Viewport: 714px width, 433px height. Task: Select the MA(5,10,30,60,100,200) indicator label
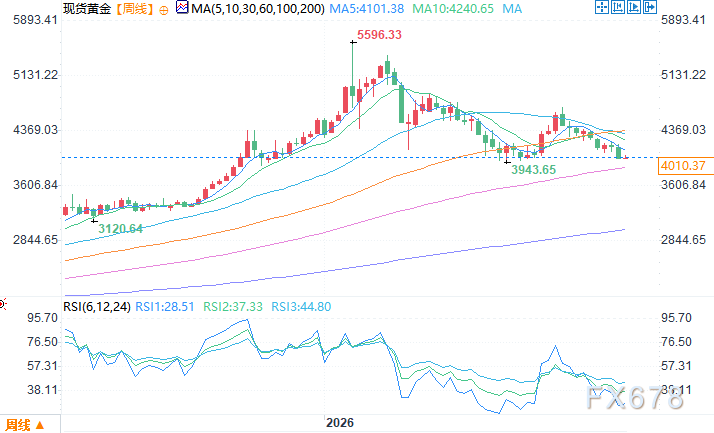coord(258,9)
